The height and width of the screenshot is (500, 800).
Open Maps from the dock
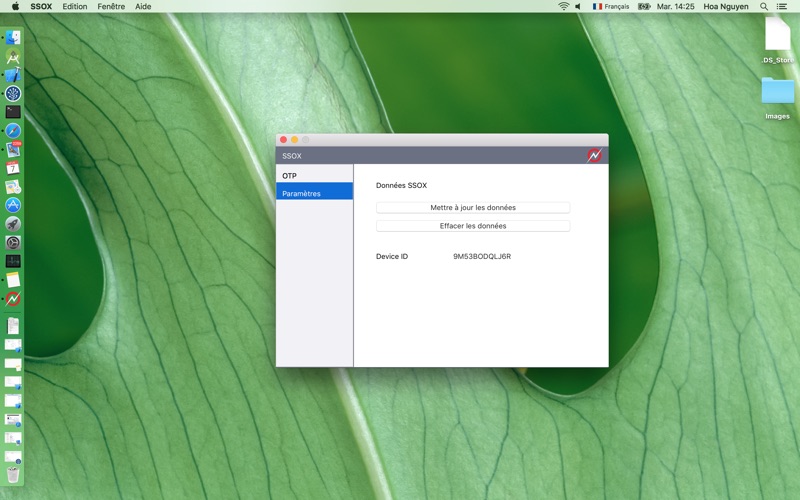[x=13, y=187]
